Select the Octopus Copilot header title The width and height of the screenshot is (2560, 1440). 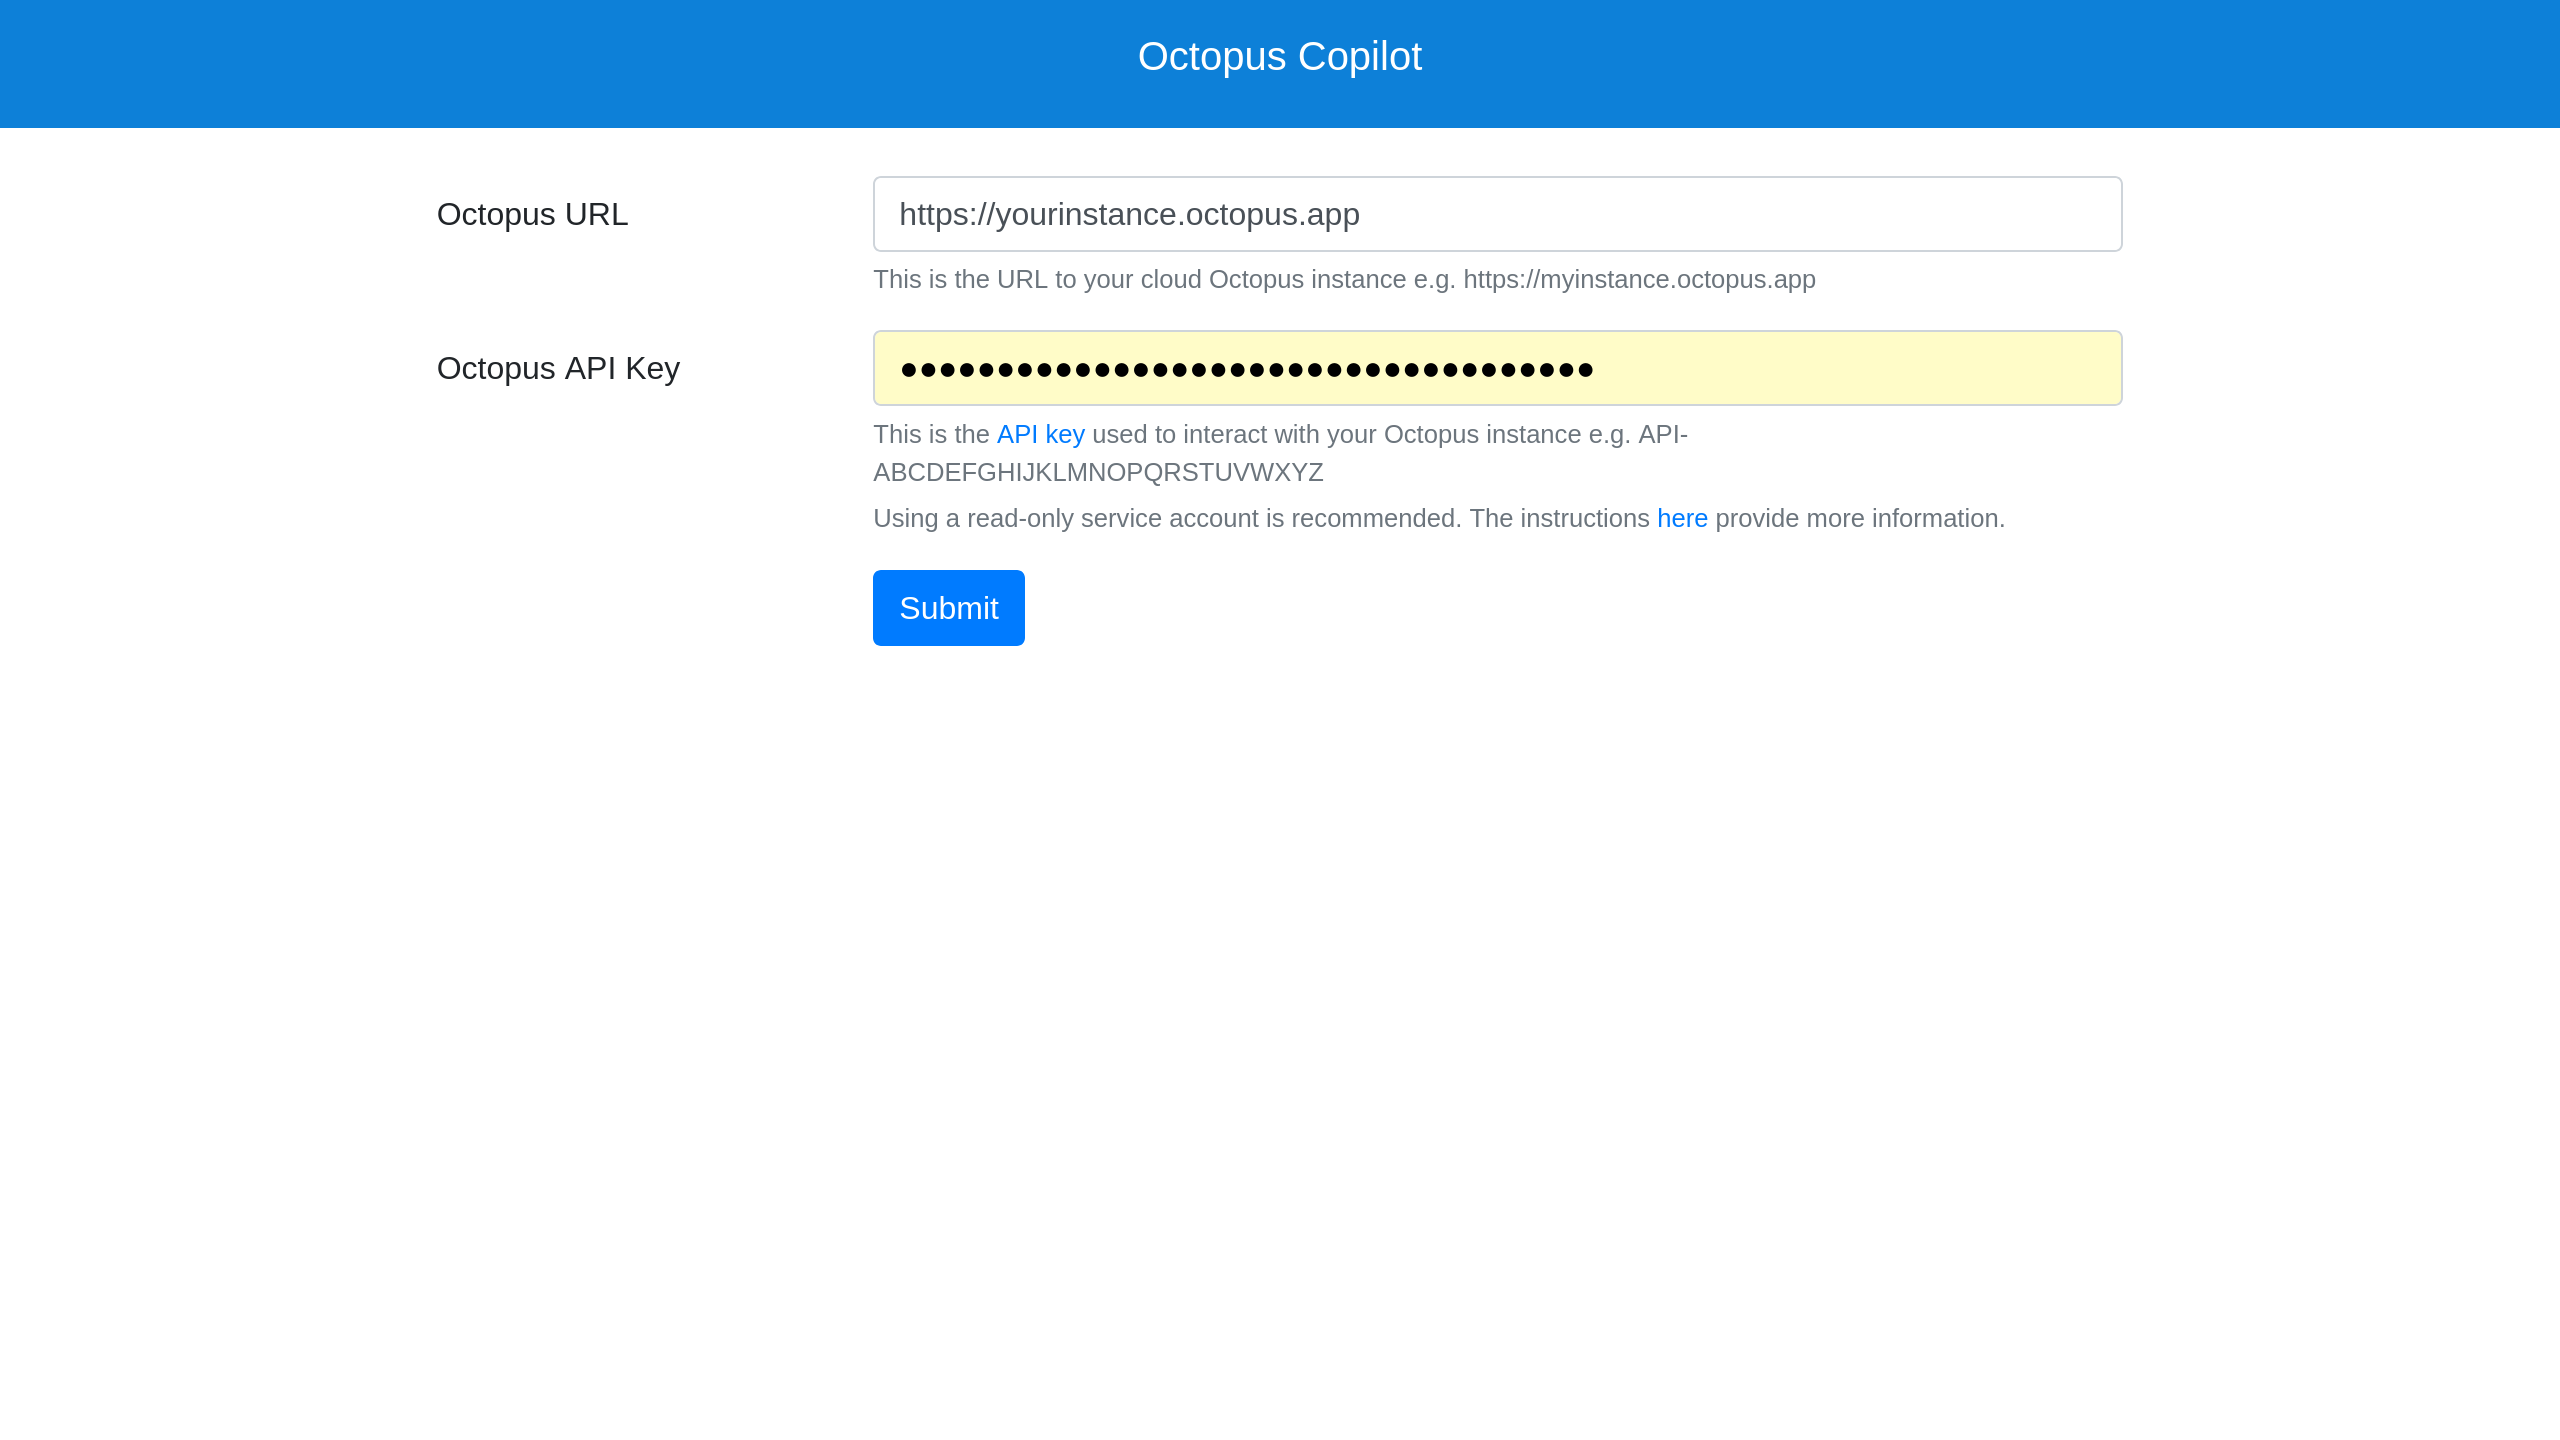click(1280, 56)
